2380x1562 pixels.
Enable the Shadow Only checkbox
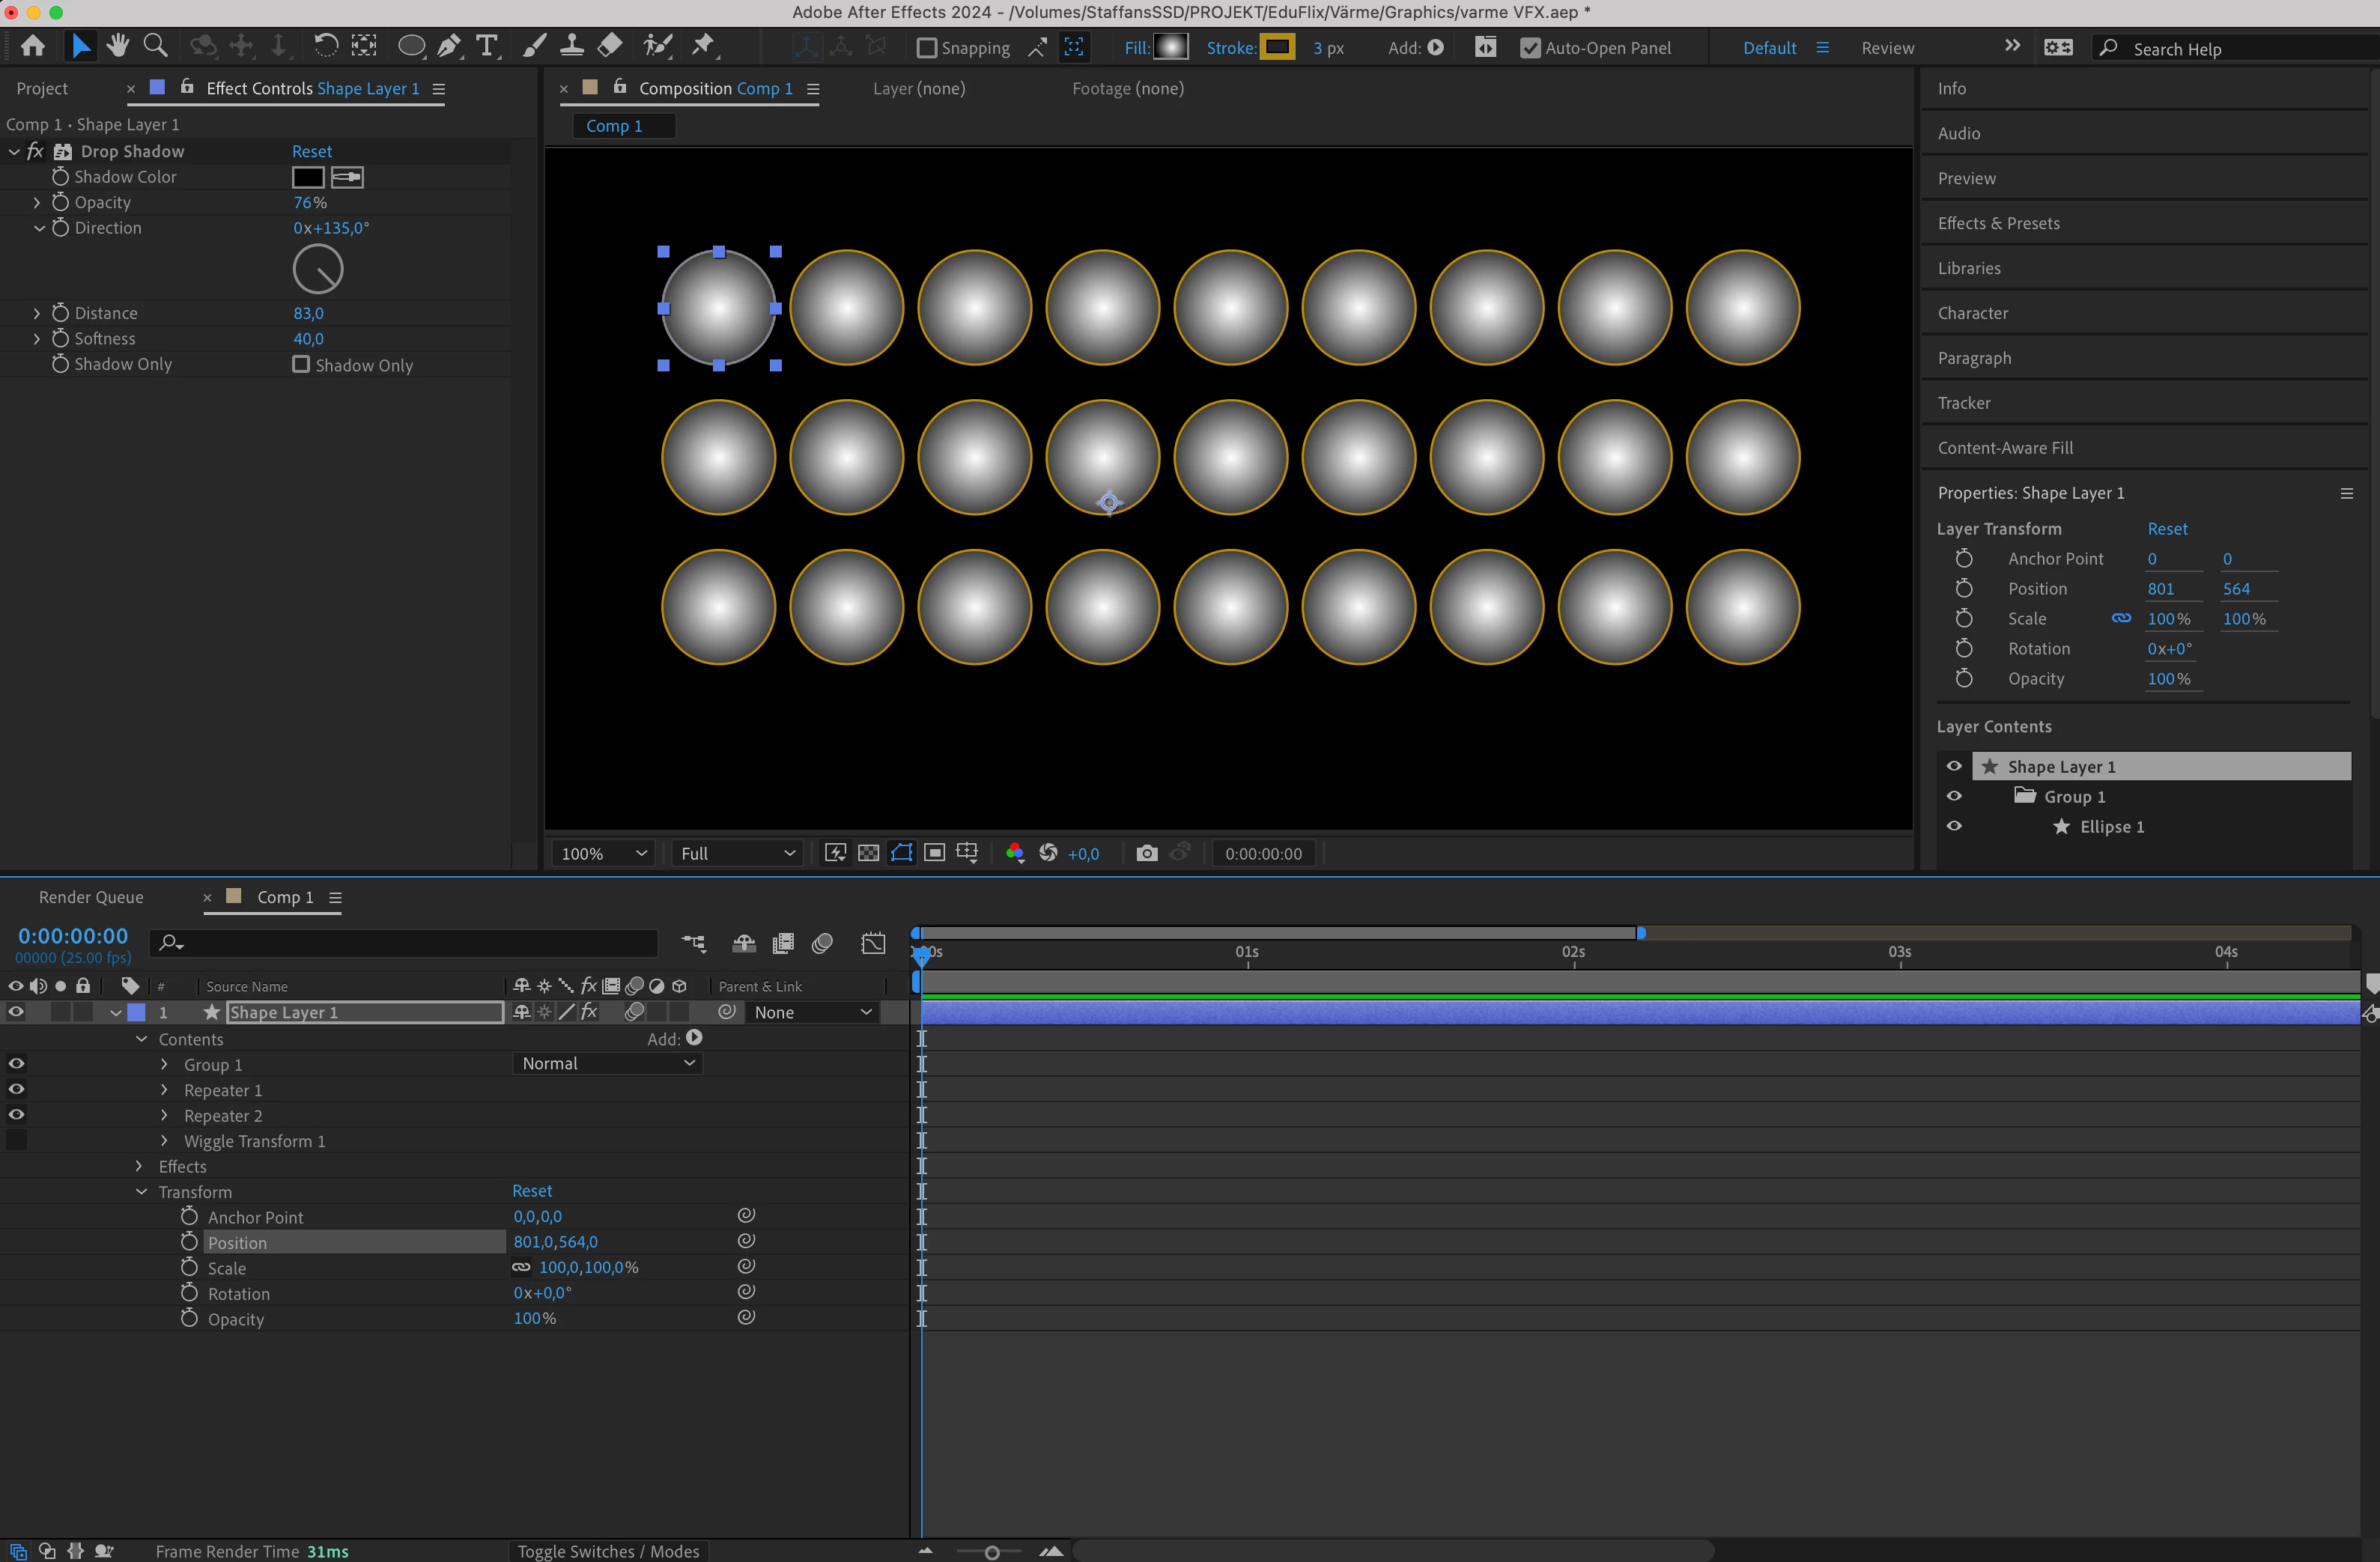301,364
